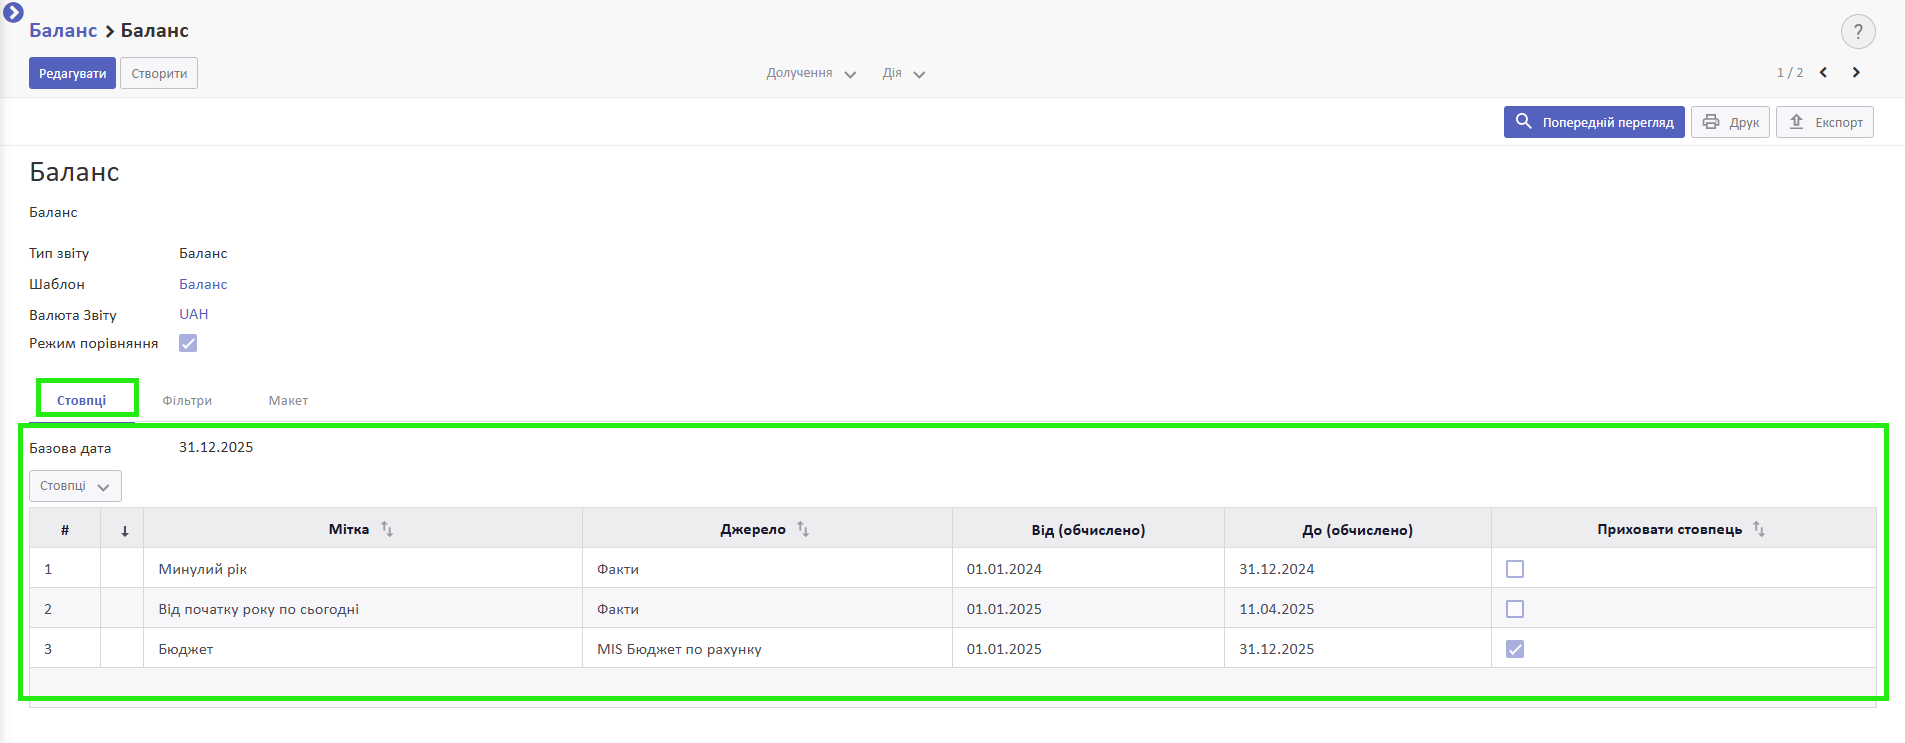The image size is (1905, 743).
Task: Open the Баланс template link
Action: click(x=203, y=284)
